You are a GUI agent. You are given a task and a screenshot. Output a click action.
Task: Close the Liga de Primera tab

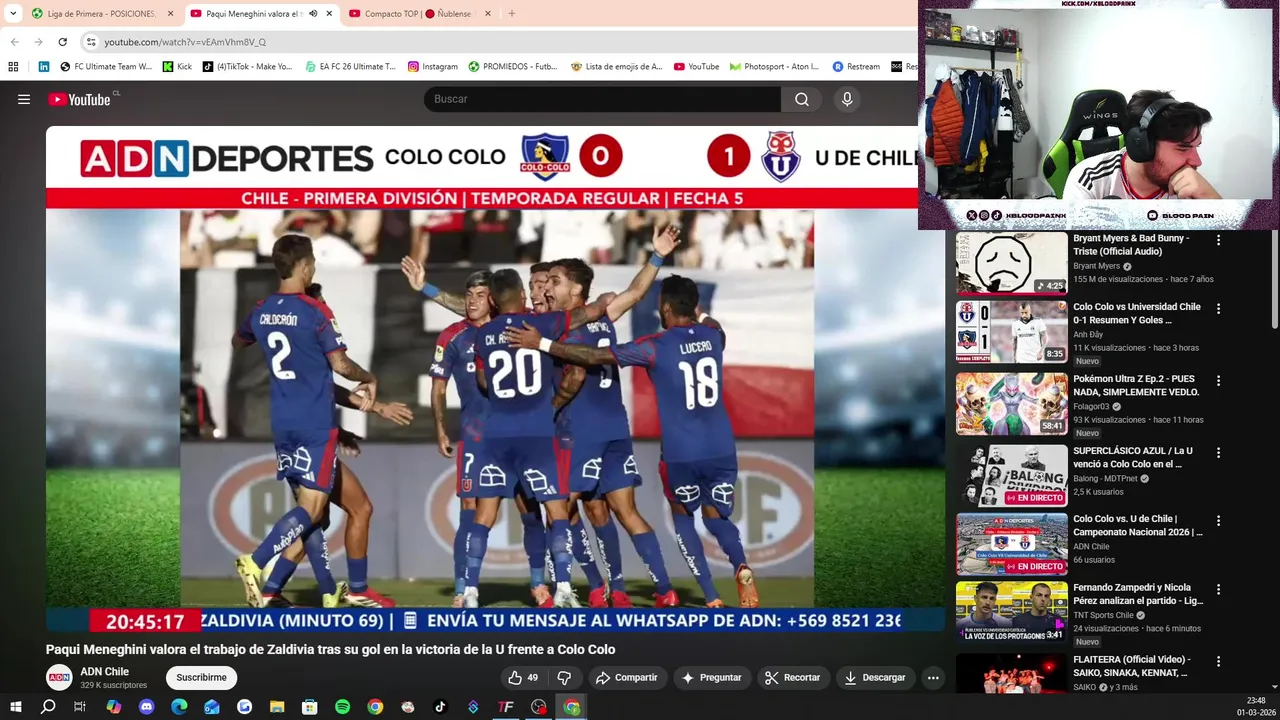(170, 14)
